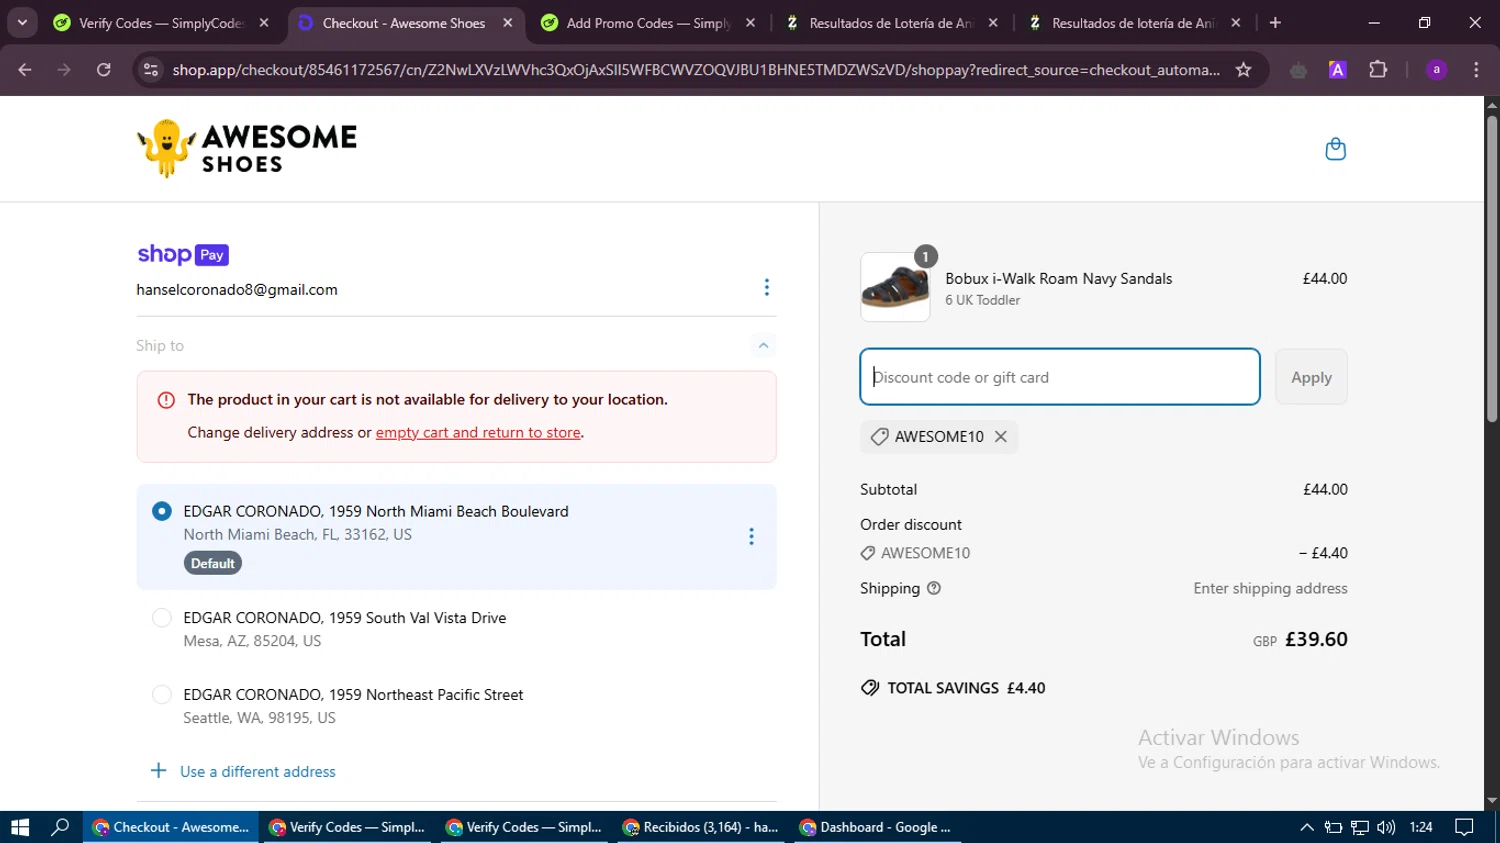Click the plus icon for different address
1500x843 pixels.
pyautogui.click(x=158, y=771)
